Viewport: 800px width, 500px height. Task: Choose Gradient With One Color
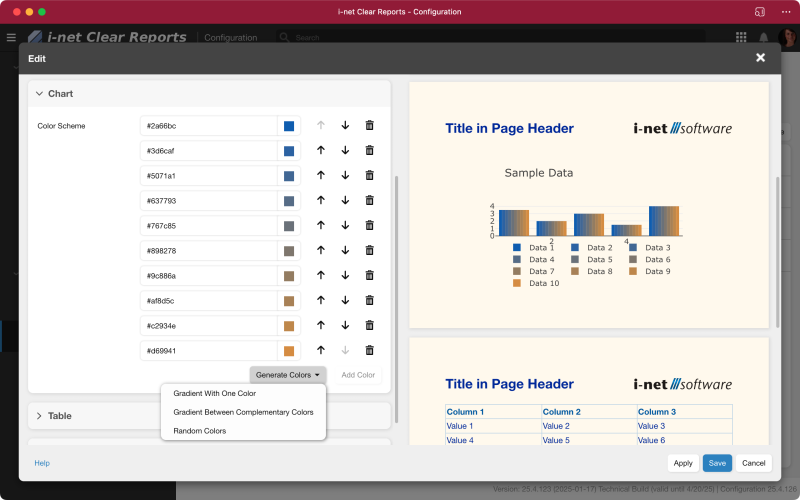click(214, 394)
